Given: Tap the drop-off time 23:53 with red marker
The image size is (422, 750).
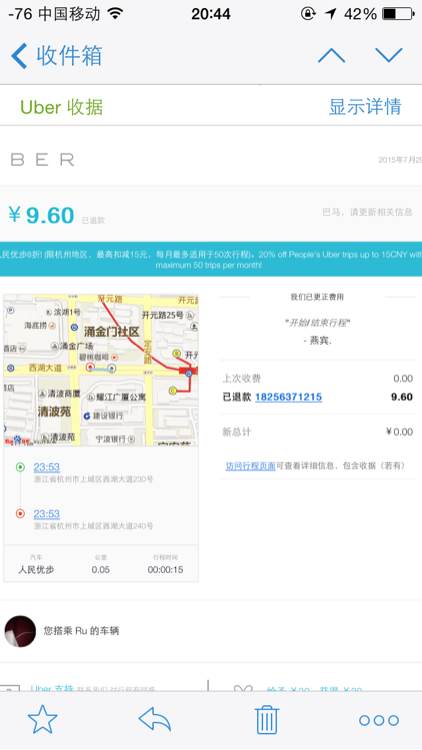Looking at the screenshot, I should tap(46, 514).
